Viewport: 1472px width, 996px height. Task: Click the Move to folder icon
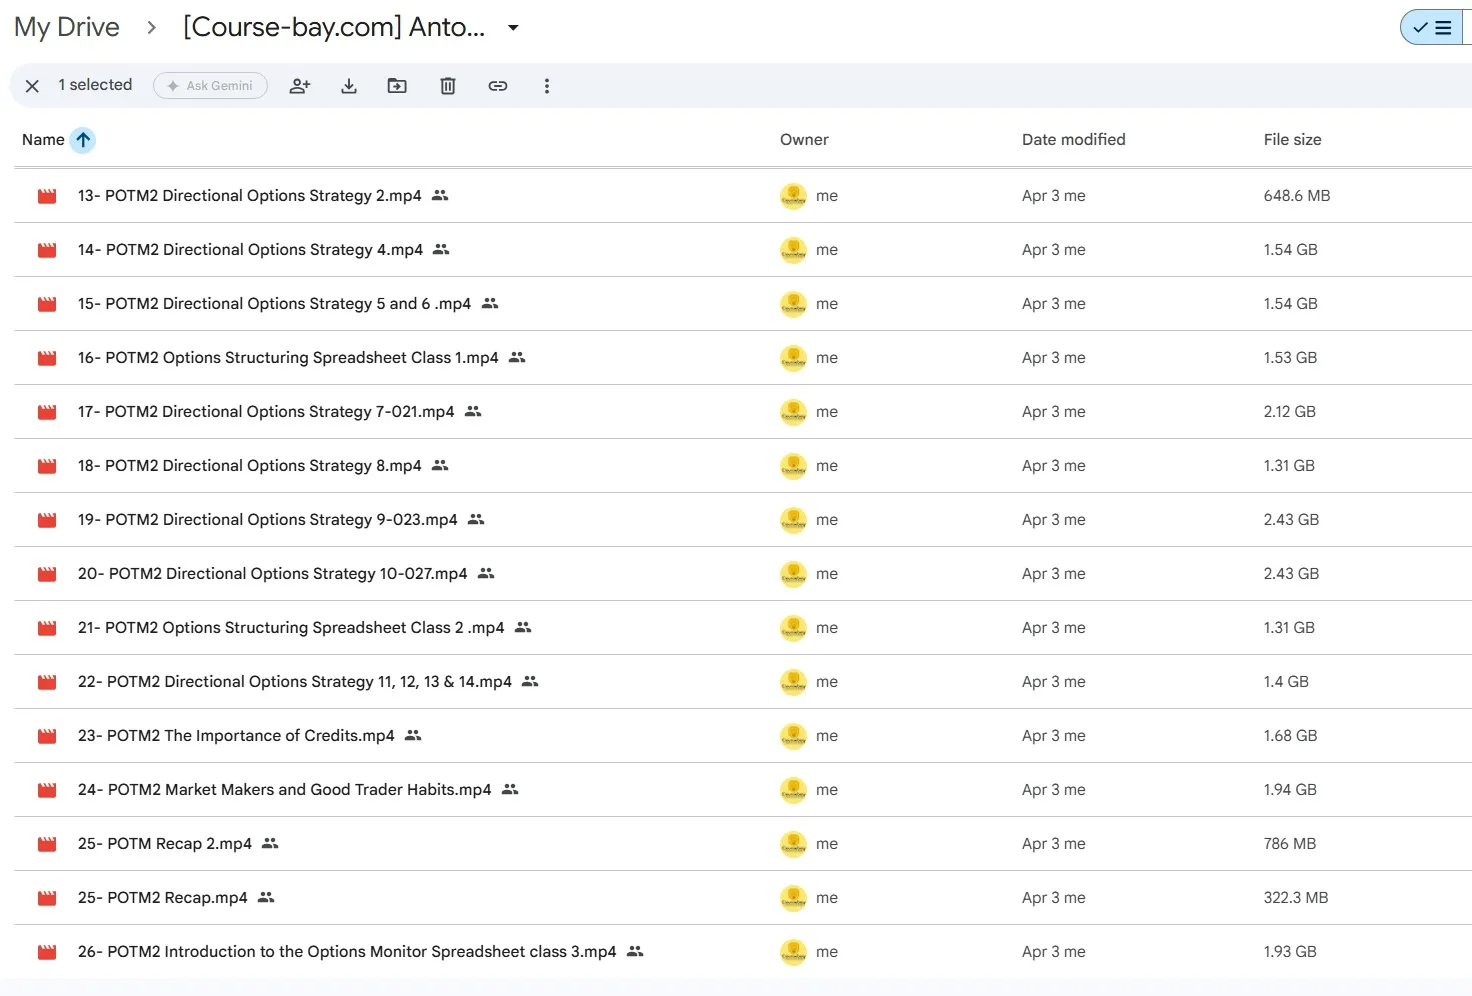pos(397,86)
